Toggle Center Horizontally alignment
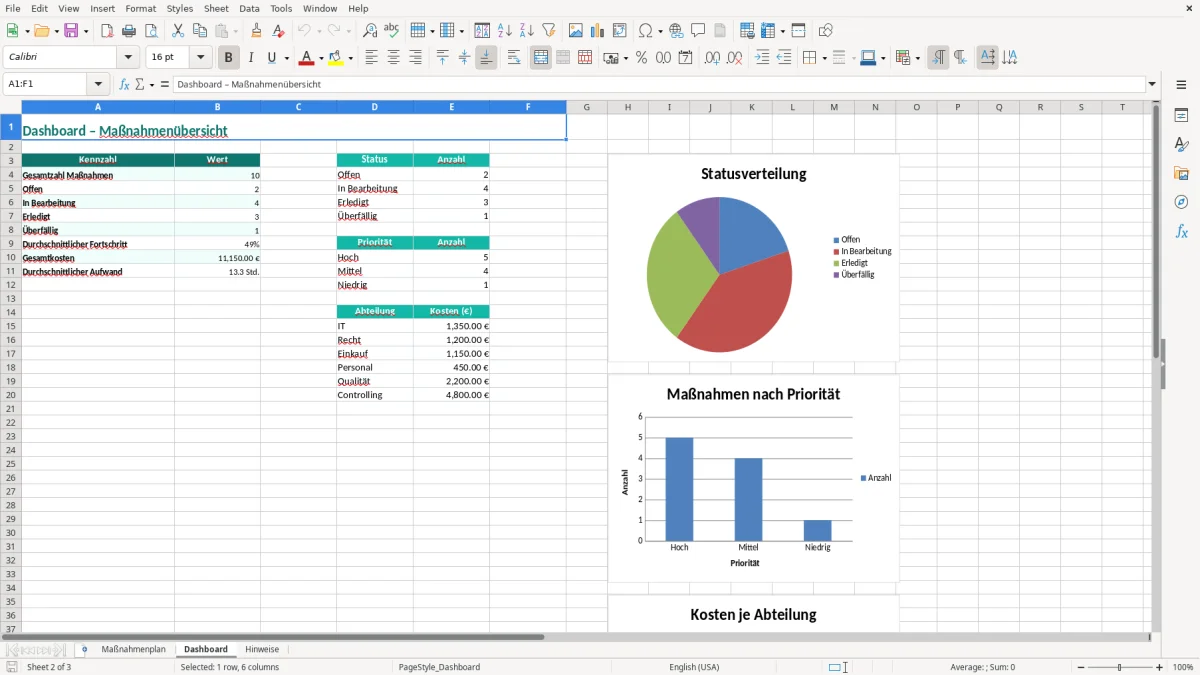 point(393,58)
